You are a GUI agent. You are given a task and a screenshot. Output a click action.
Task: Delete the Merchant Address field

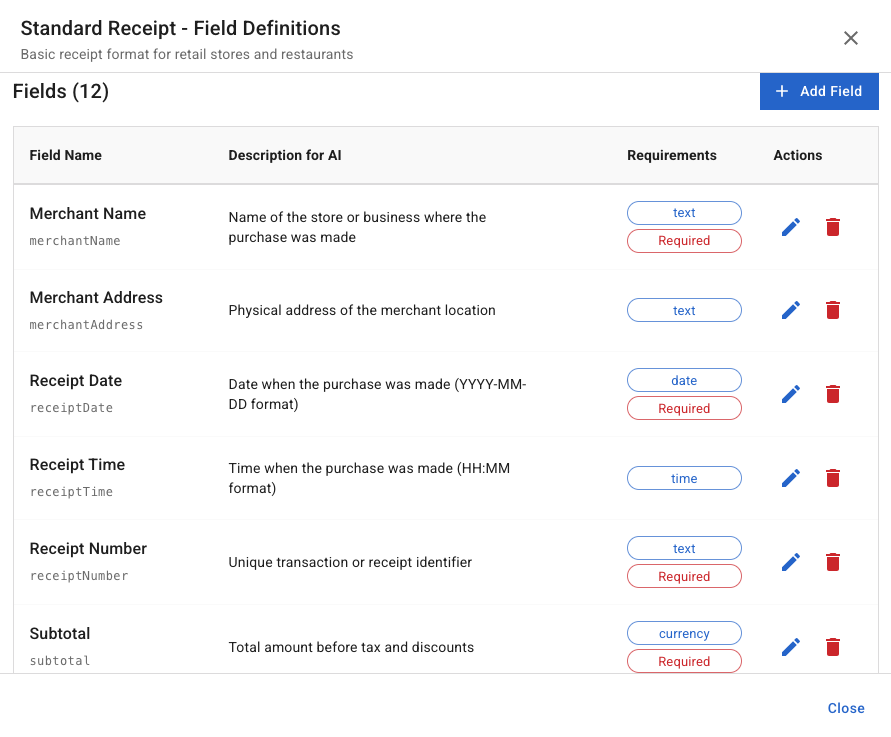pyautogui.click(x=832, y=310)
